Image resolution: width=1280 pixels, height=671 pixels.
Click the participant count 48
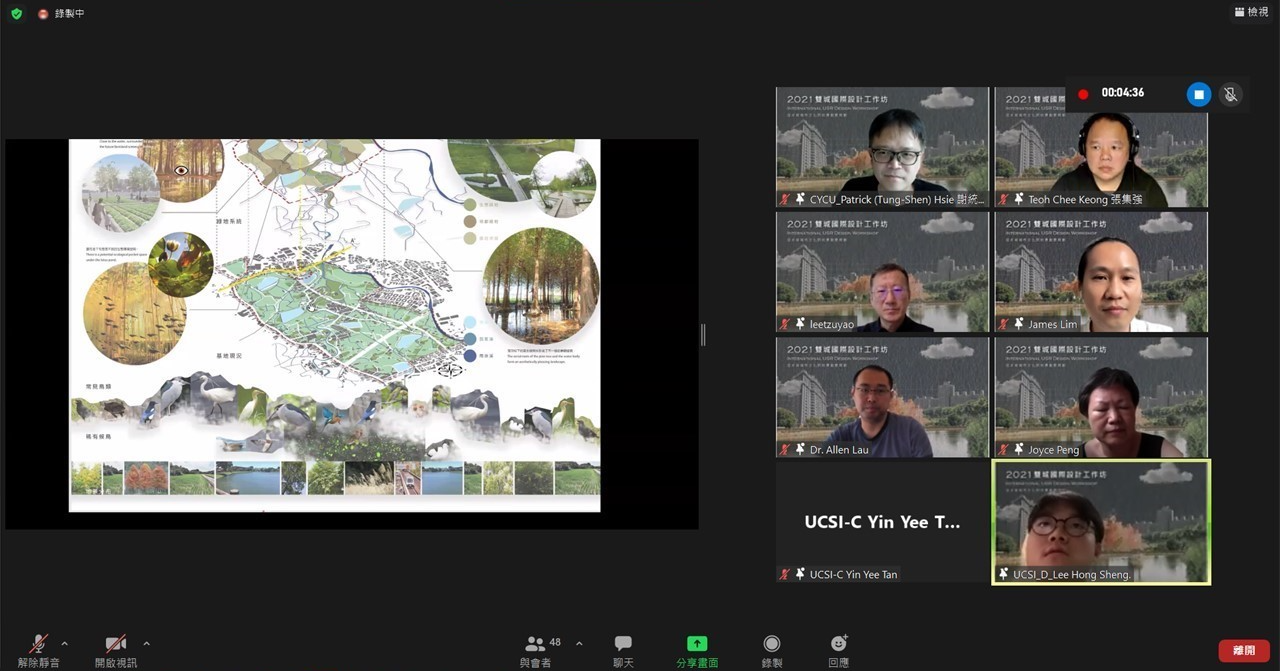click(555, 642)
